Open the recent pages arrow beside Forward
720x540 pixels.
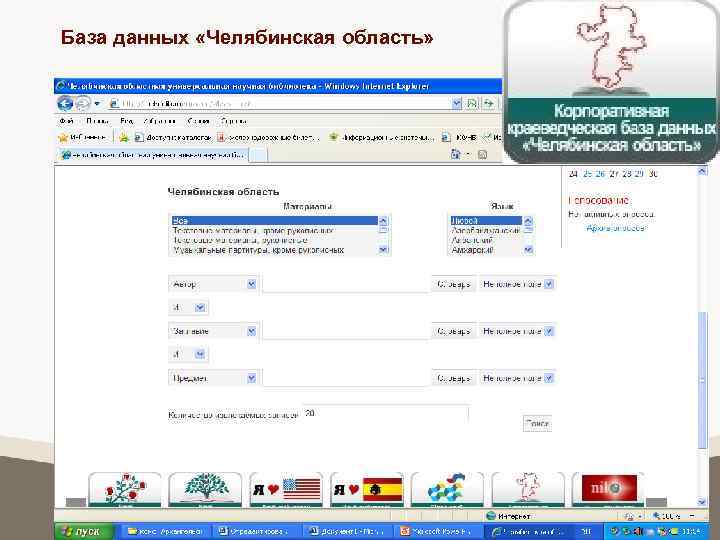97,104
